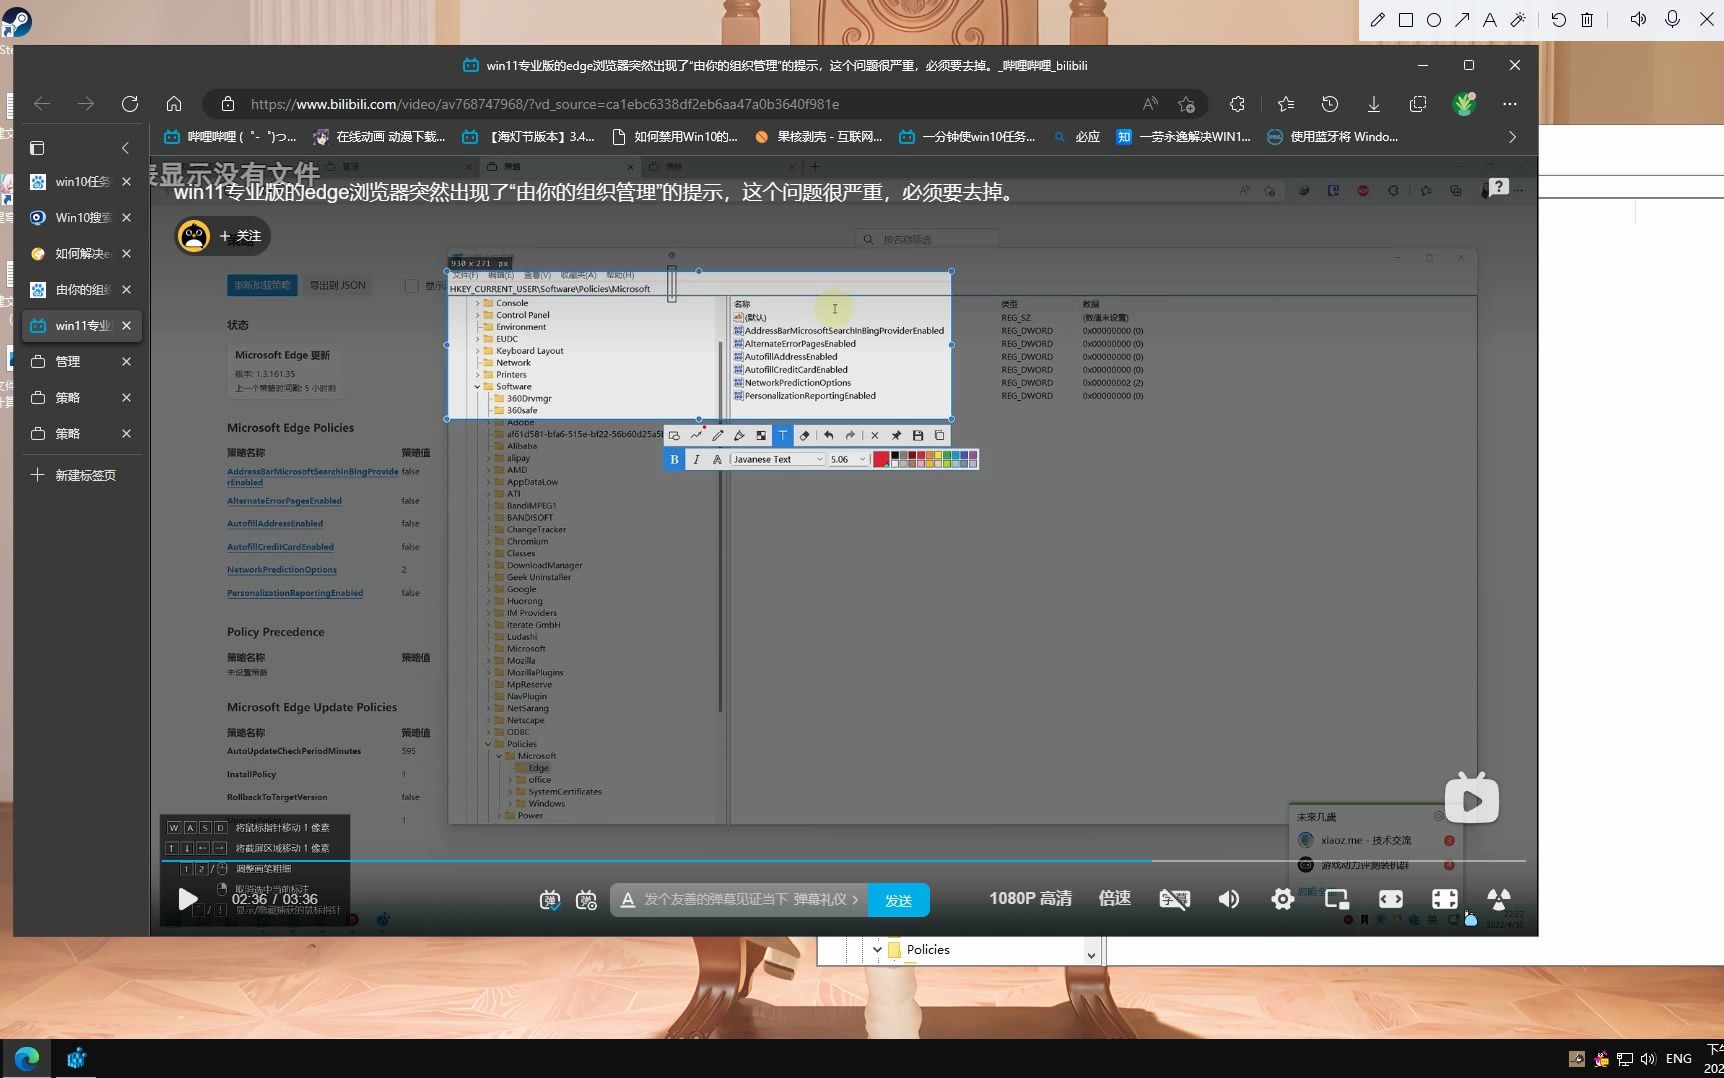Image resolution: width=1724 pixels, height=1078 pixels.
Task: Collapse the Policies node in background window
Action: coord(877,950)
